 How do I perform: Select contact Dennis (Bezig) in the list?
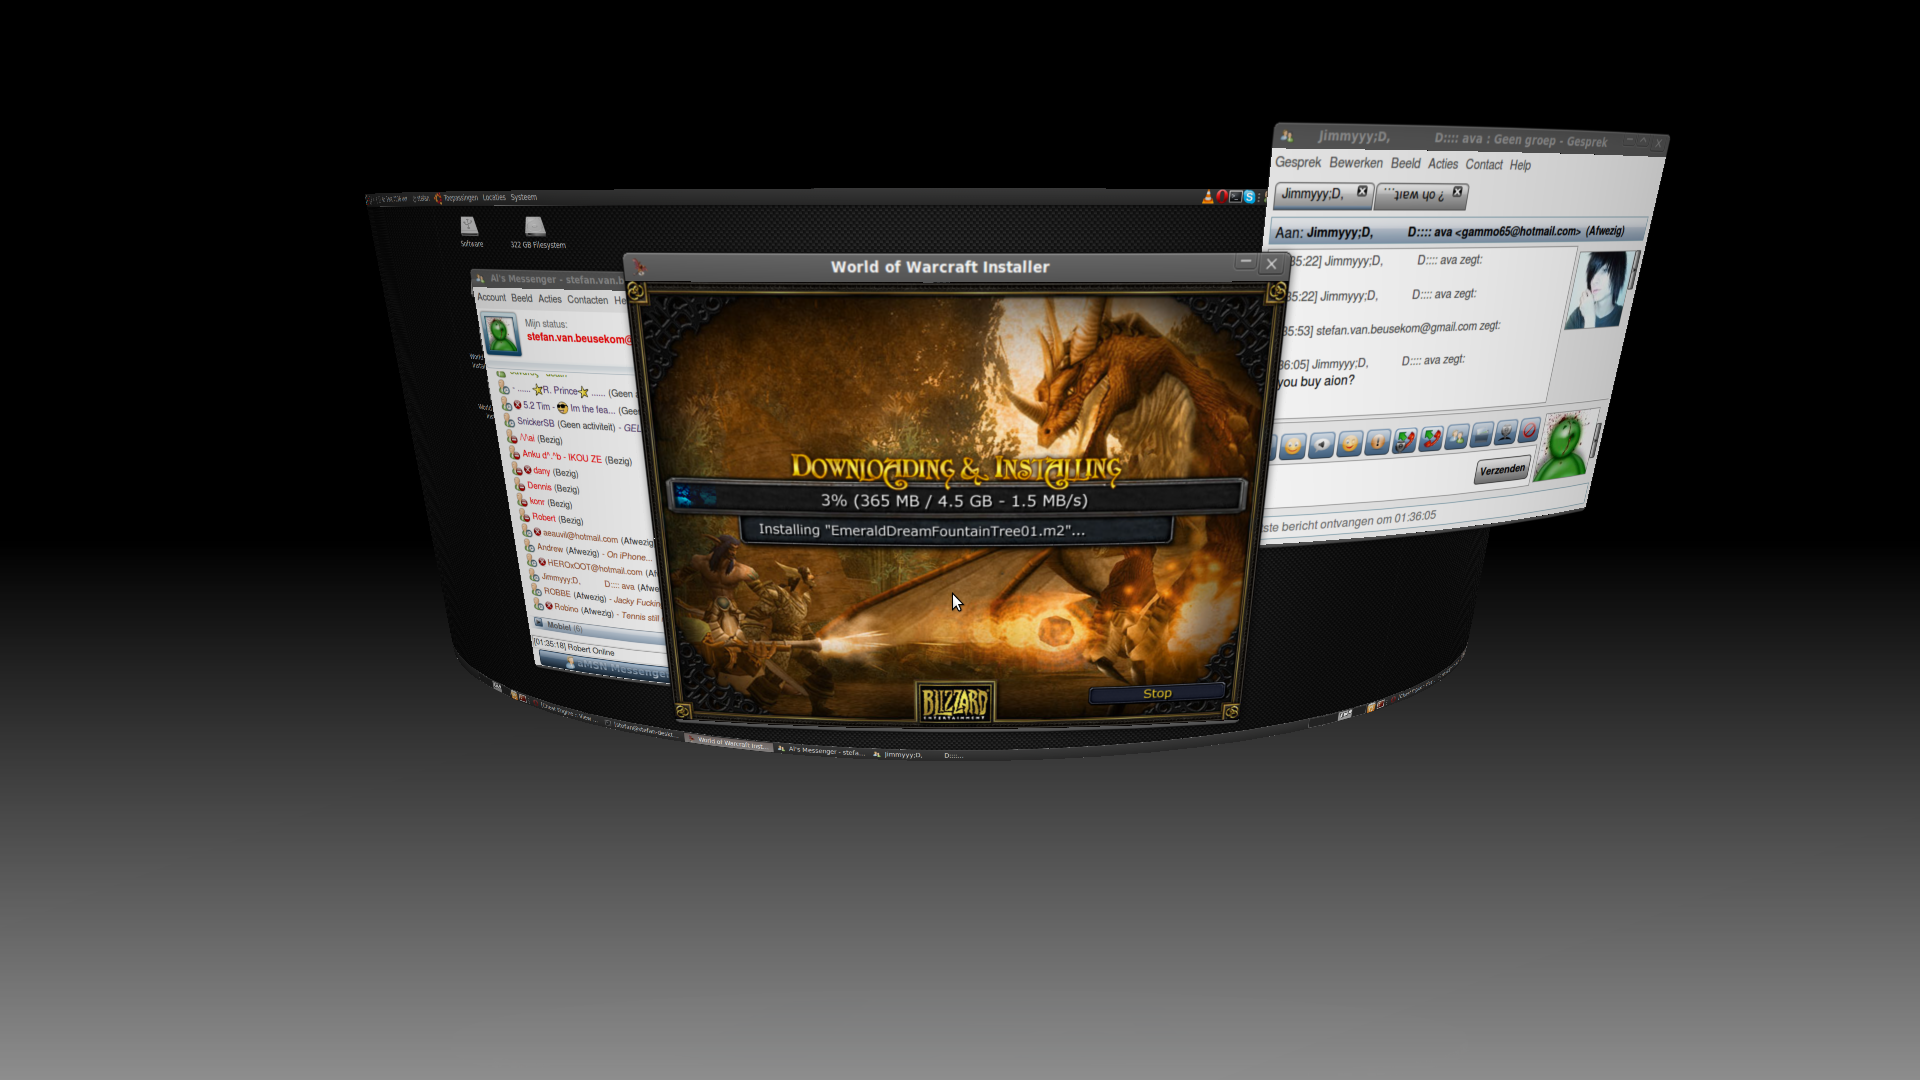click(x=549, y=487)
